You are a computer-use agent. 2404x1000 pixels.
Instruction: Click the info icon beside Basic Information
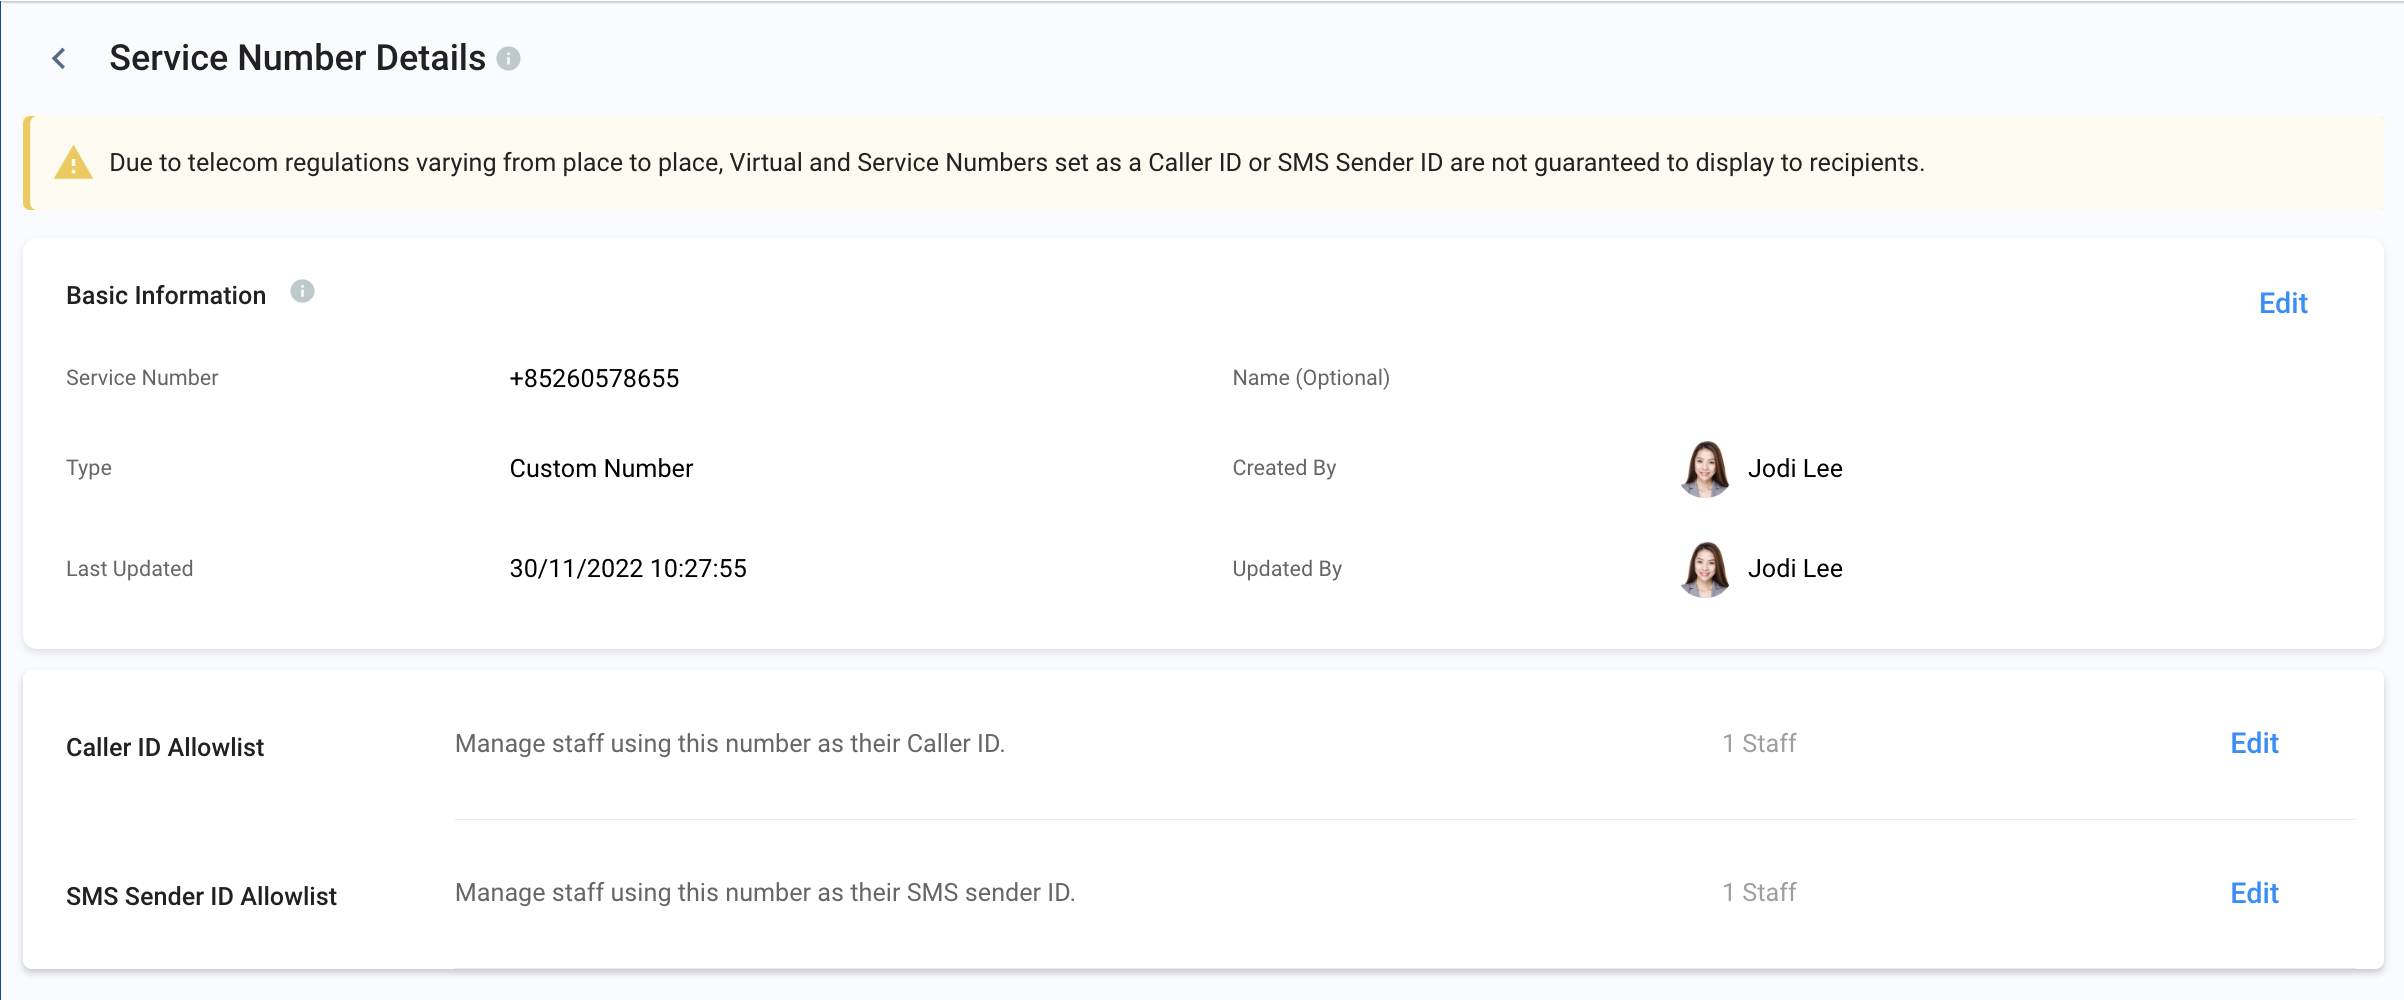point(302,291)
